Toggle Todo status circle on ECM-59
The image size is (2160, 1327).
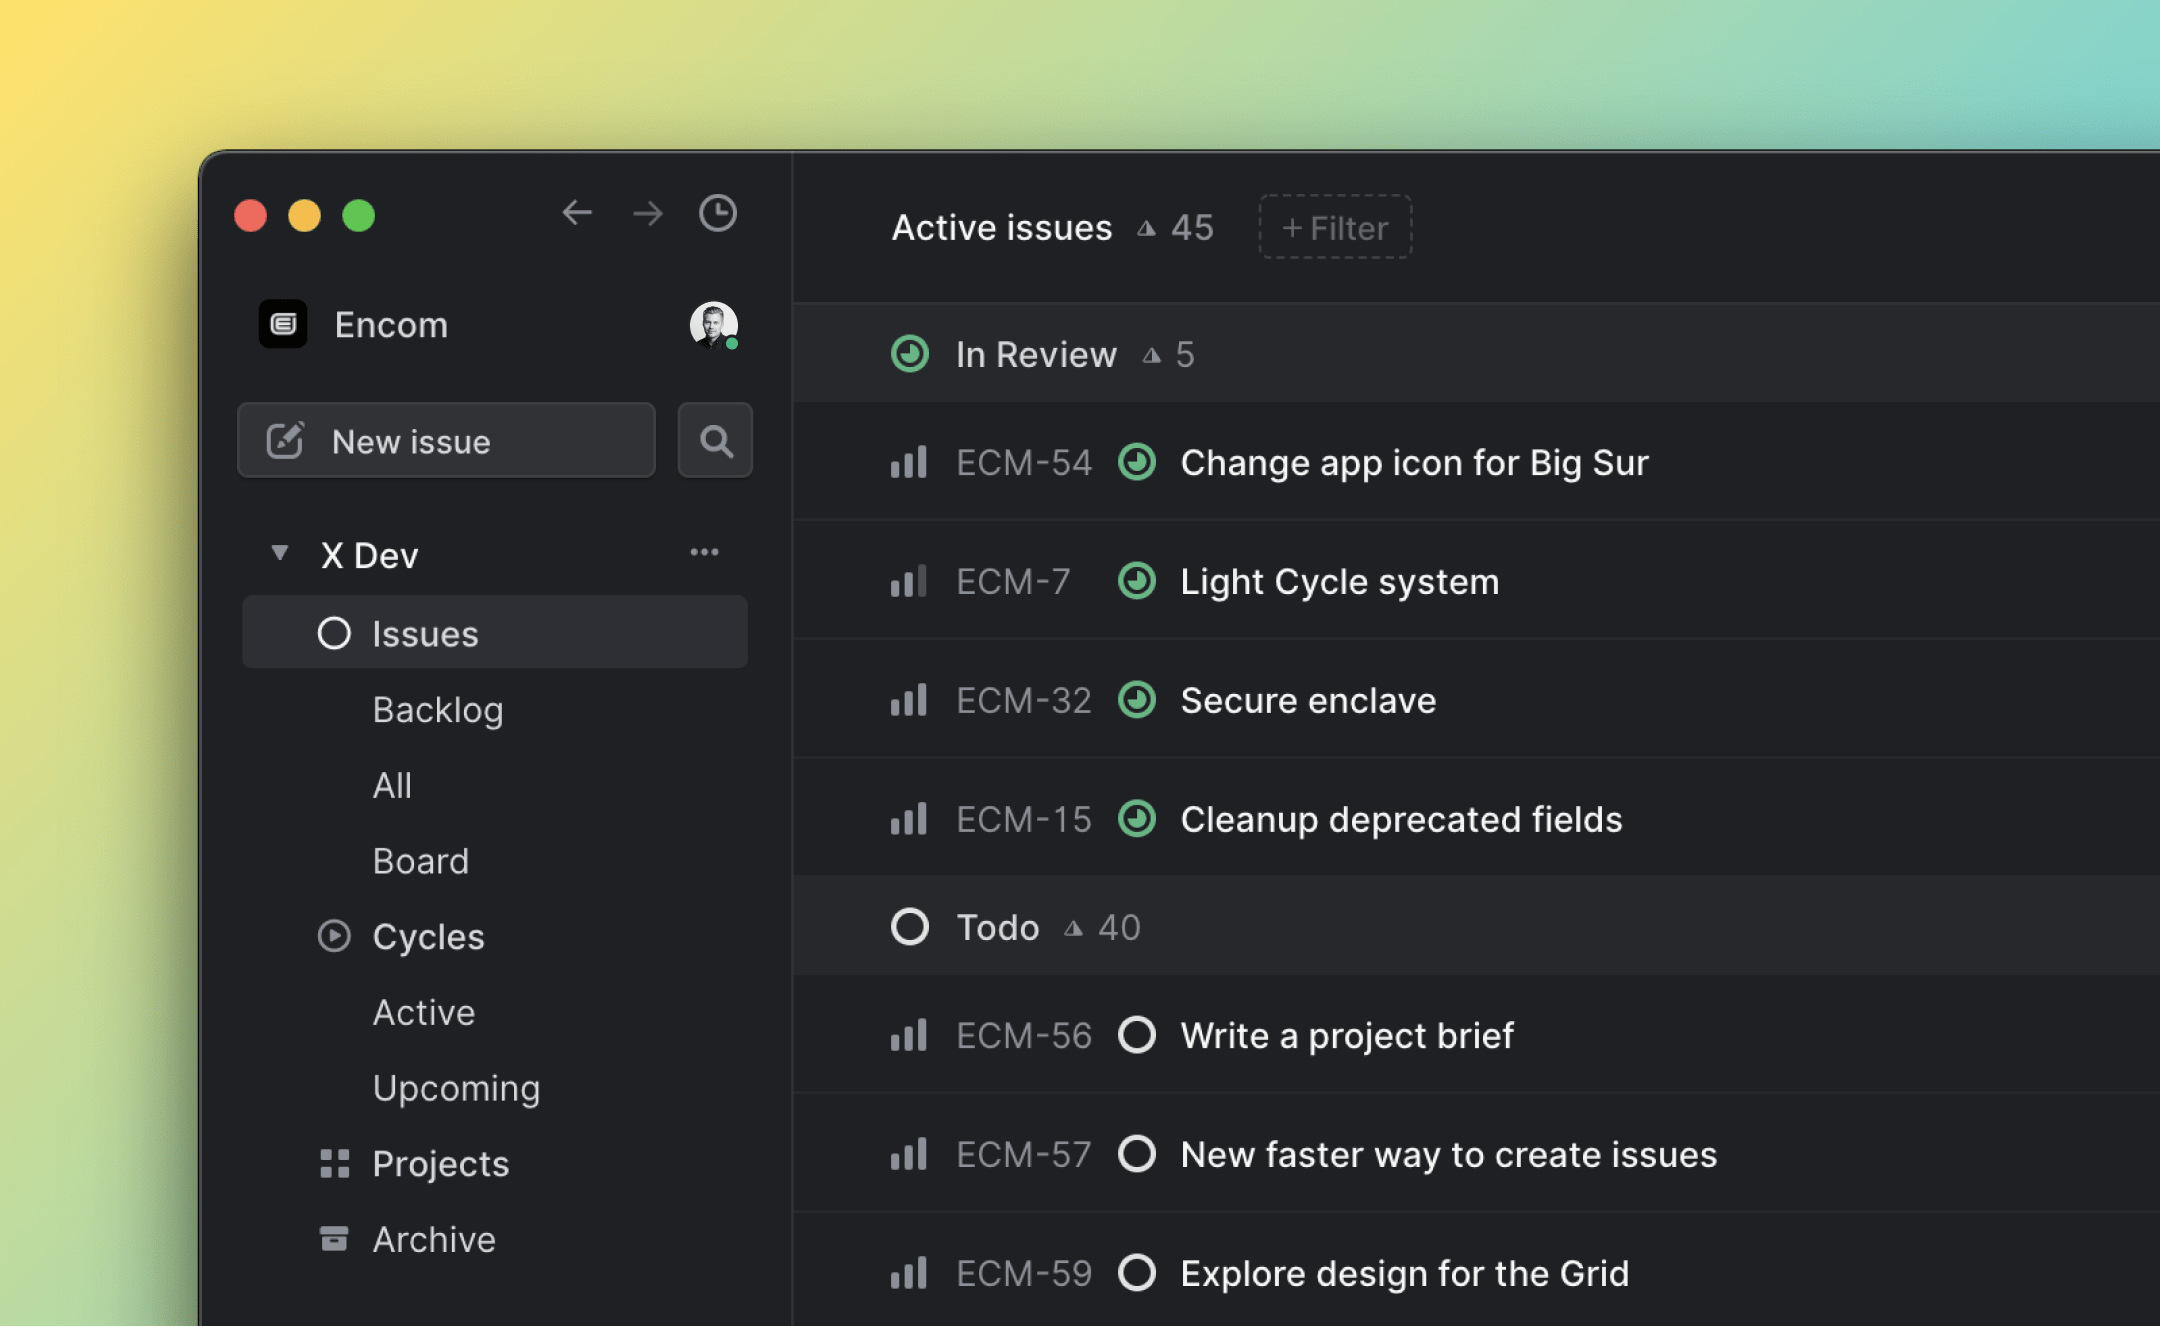1136,1273
